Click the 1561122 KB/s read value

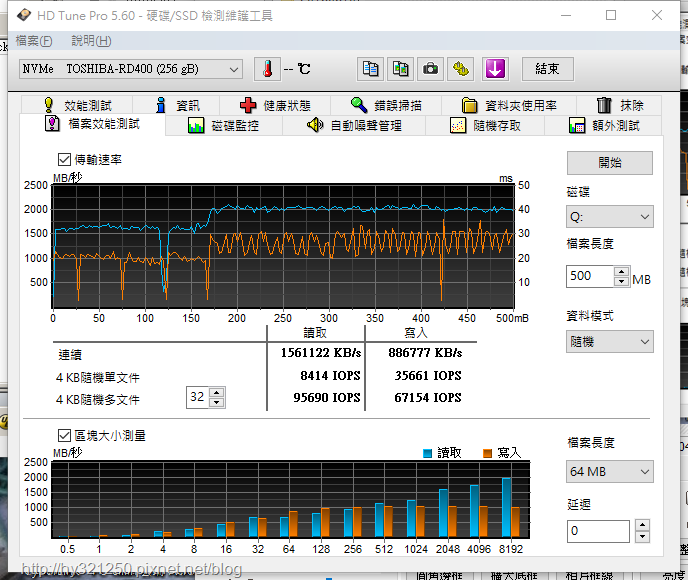321,353
